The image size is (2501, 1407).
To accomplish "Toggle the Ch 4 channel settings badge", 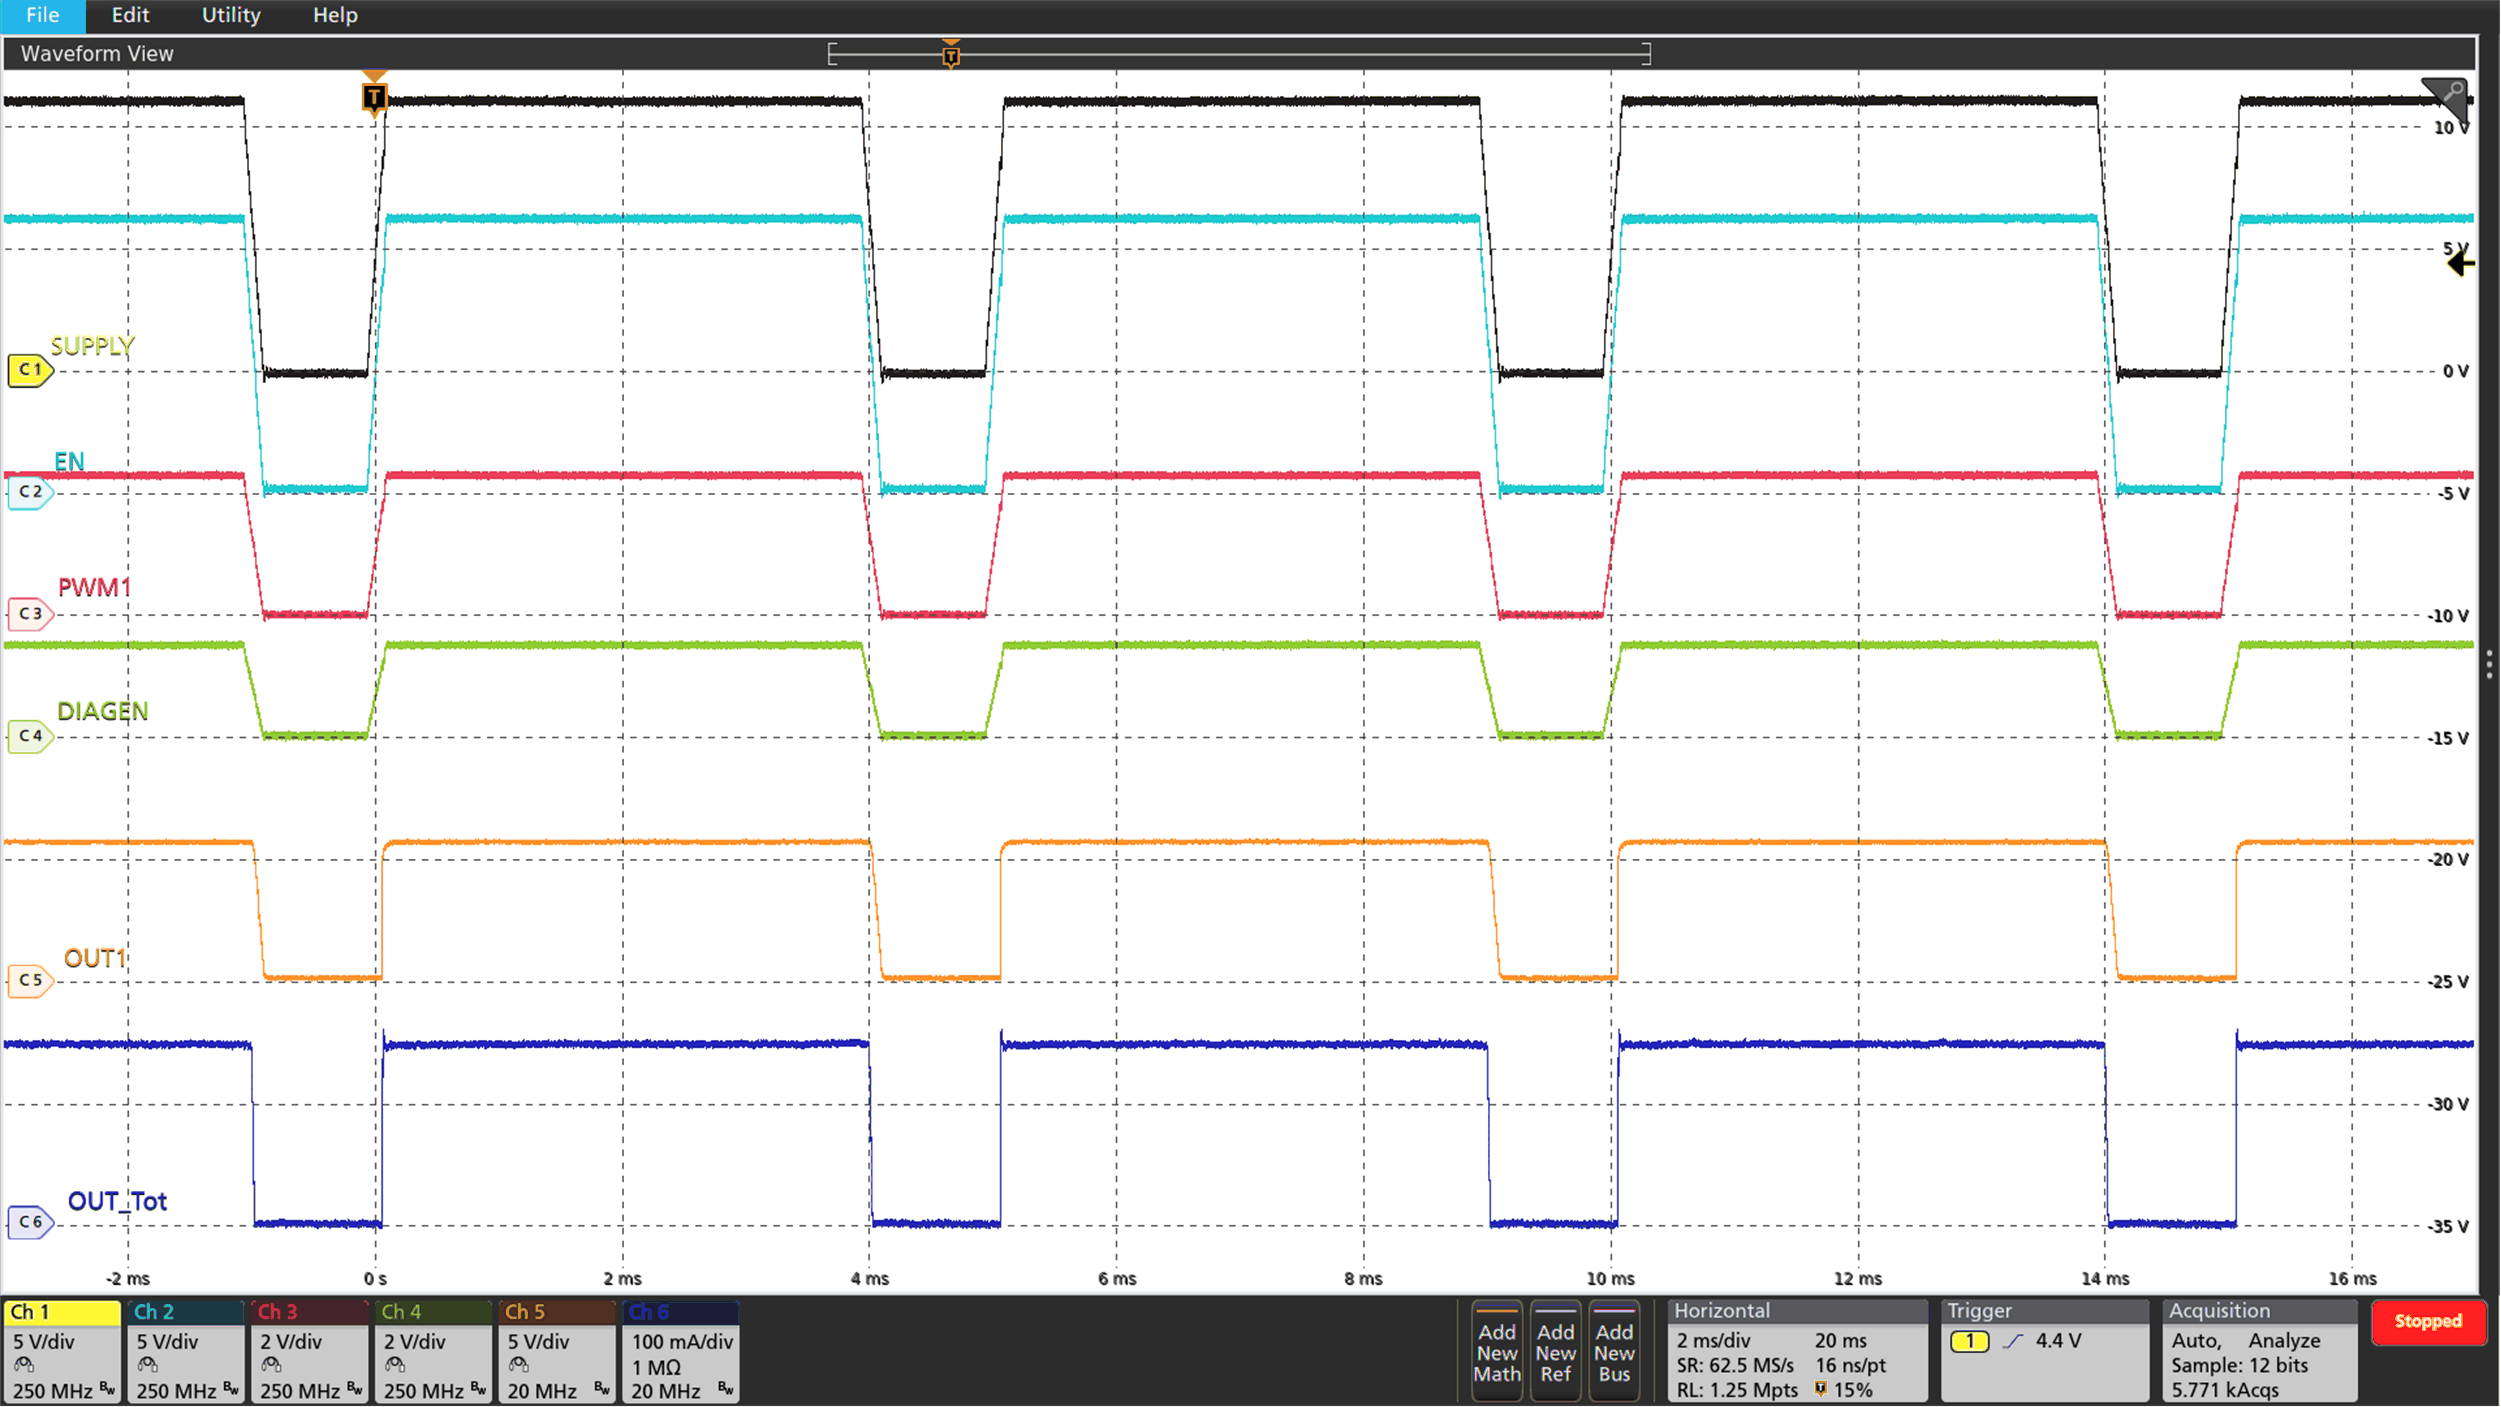I will click(x=433, y=1350).
